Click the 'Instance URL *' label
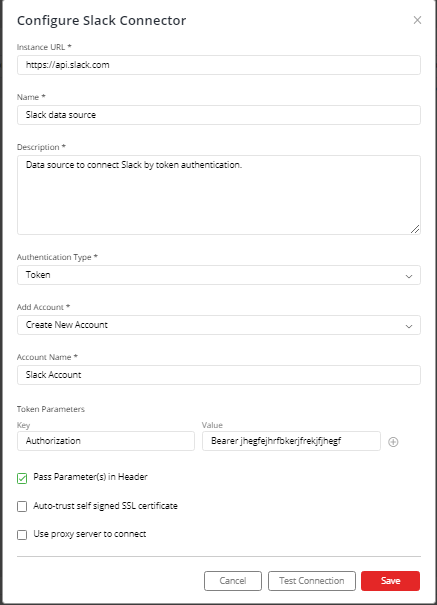The image size is (437, 605). (44, 47)
